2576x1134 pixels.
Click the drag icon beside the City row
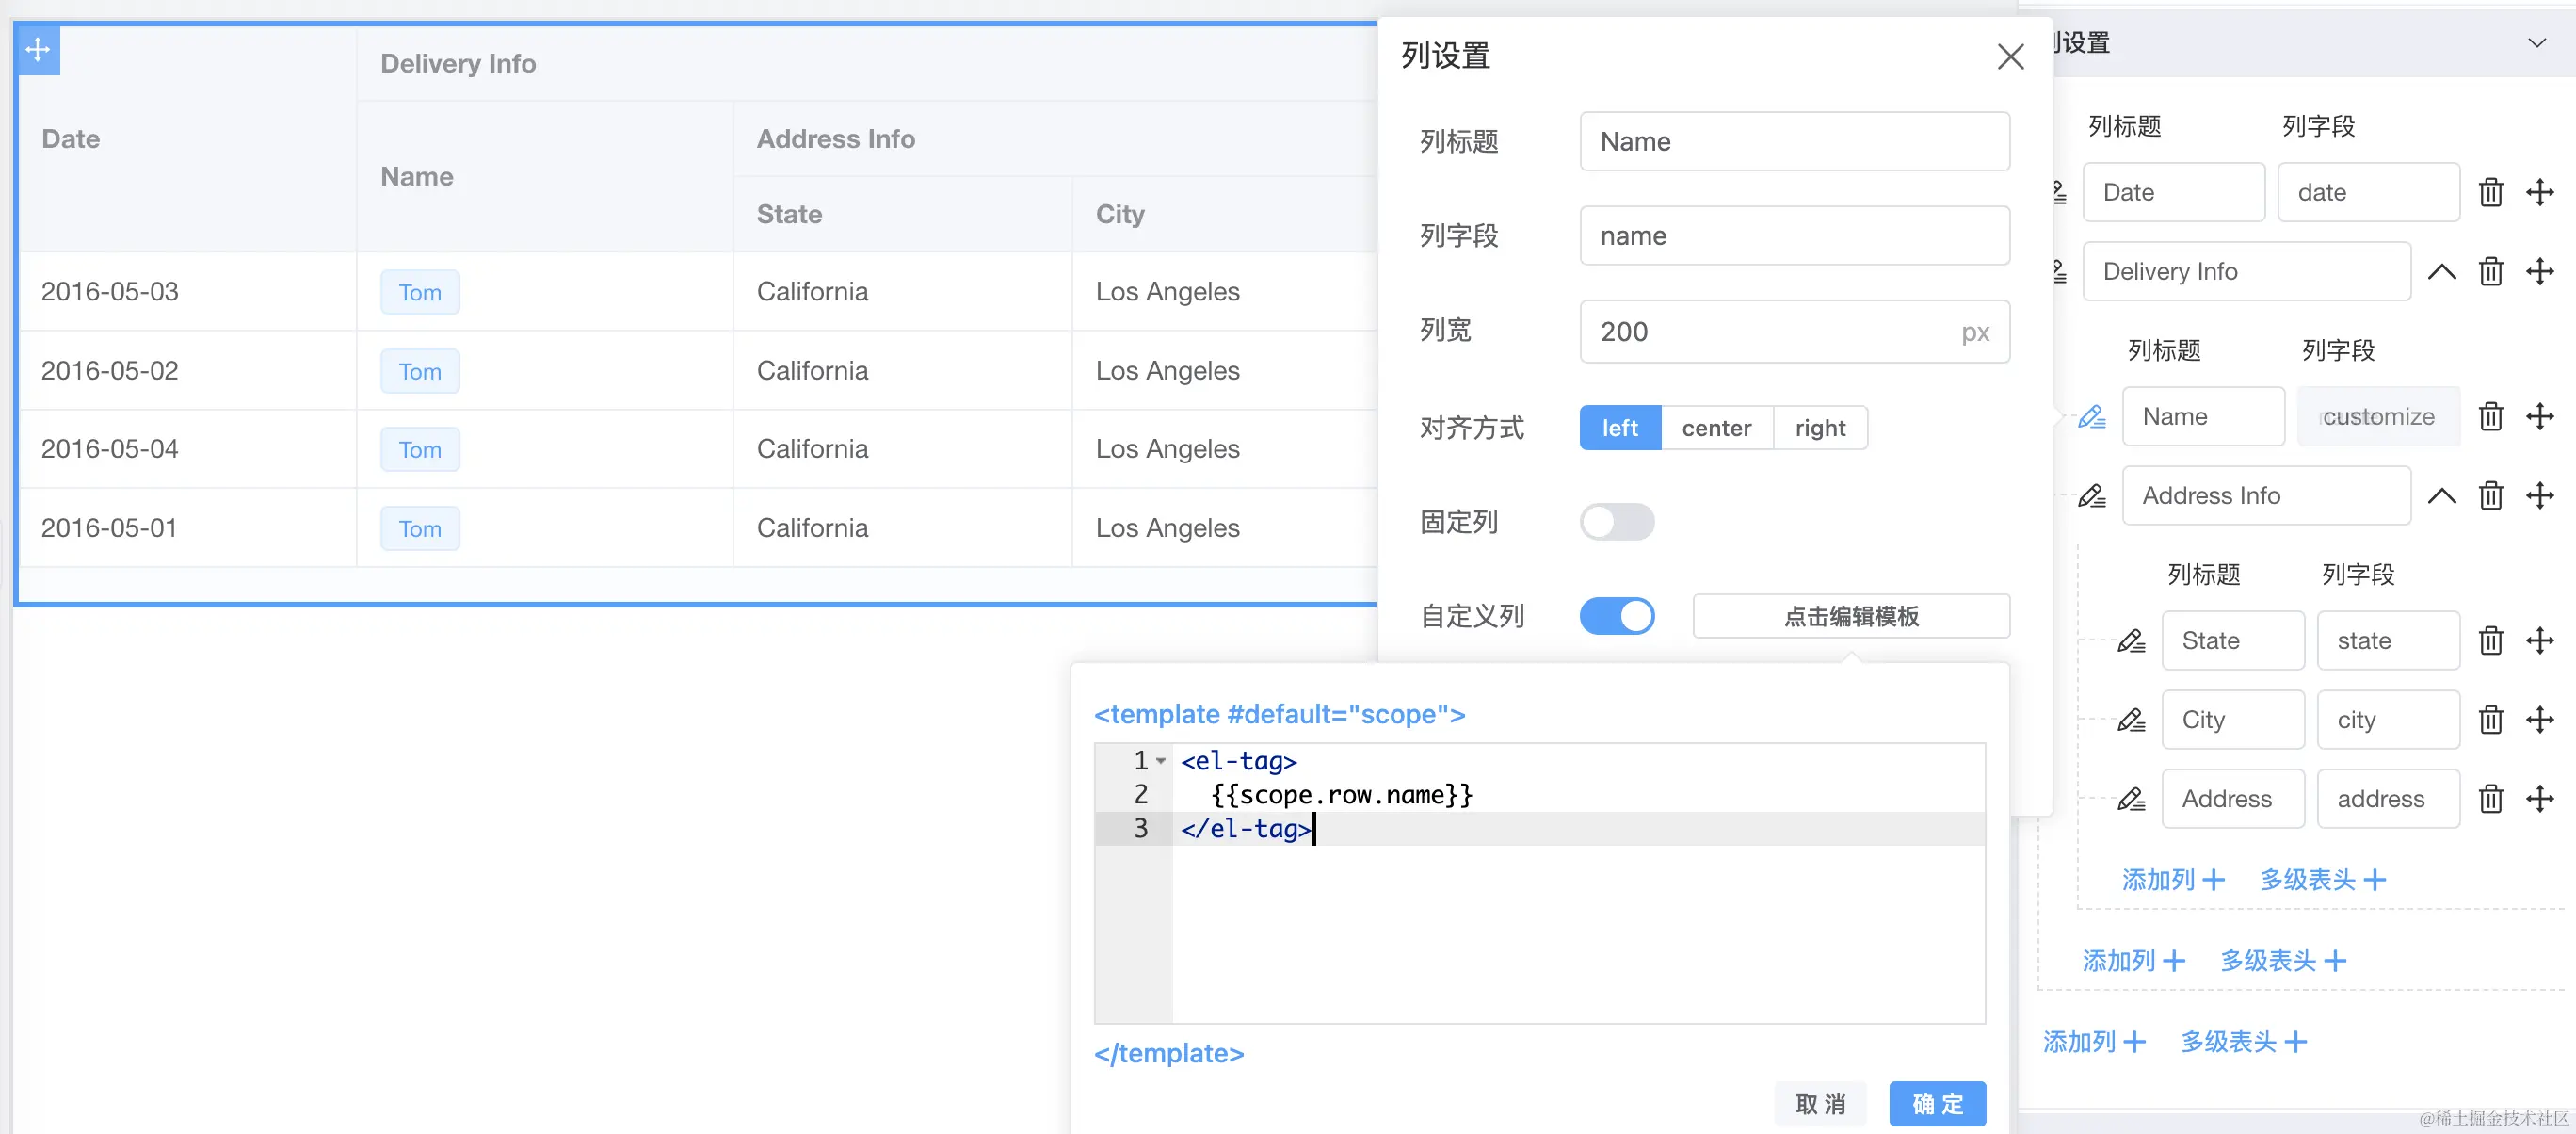click(2543, 719)
